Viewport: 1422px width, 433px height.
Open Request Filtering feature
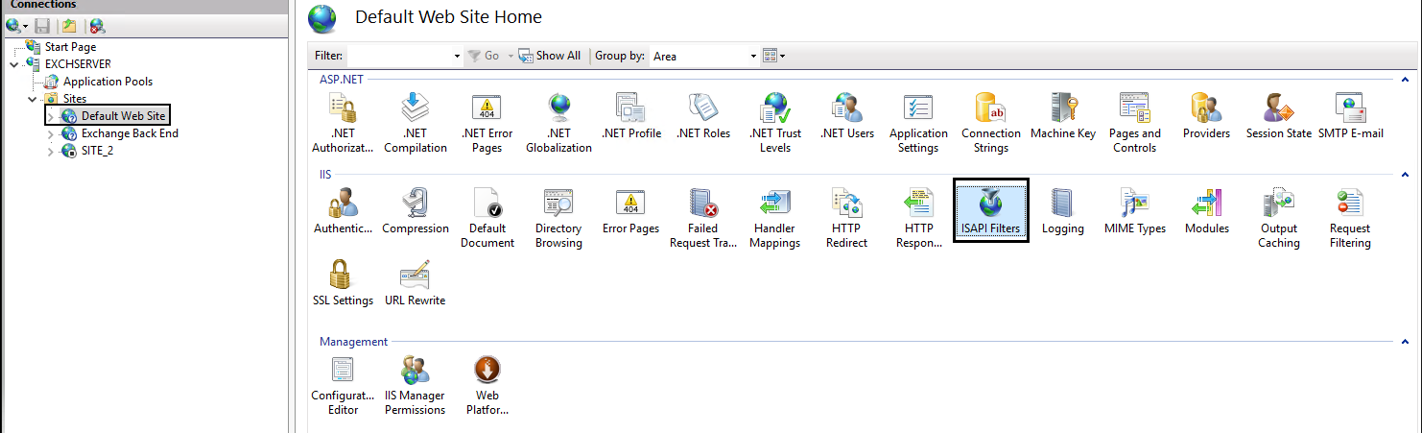[1350, 218]
